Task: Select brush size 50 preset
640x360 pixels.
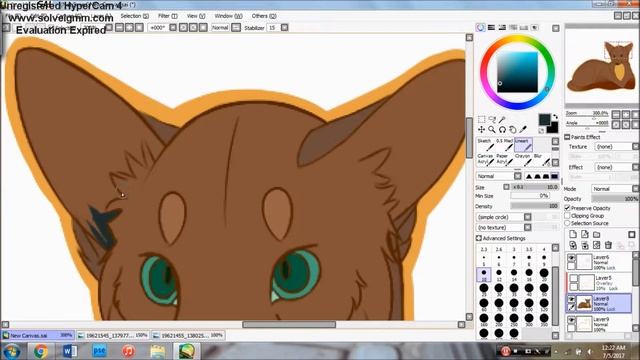Action: click(544, 289)
